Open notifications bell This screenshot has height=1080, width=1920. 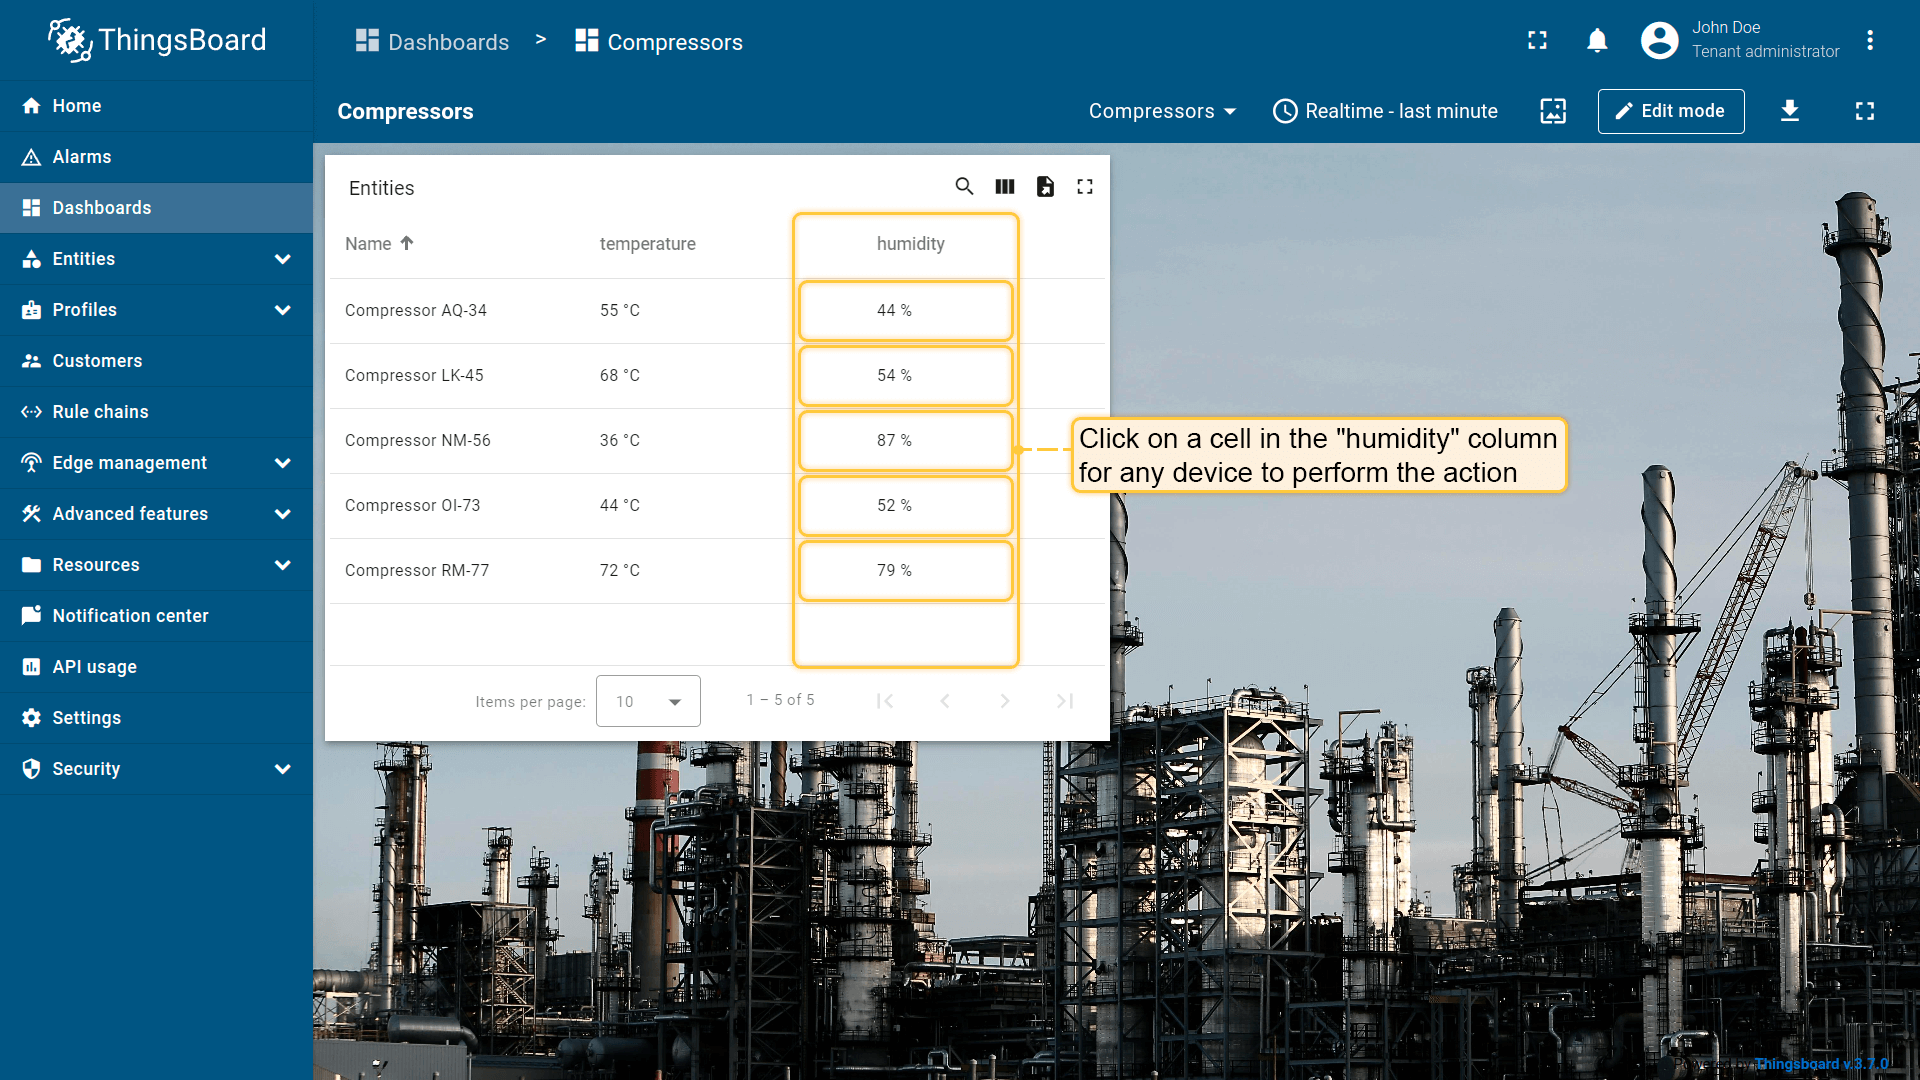1597,41
